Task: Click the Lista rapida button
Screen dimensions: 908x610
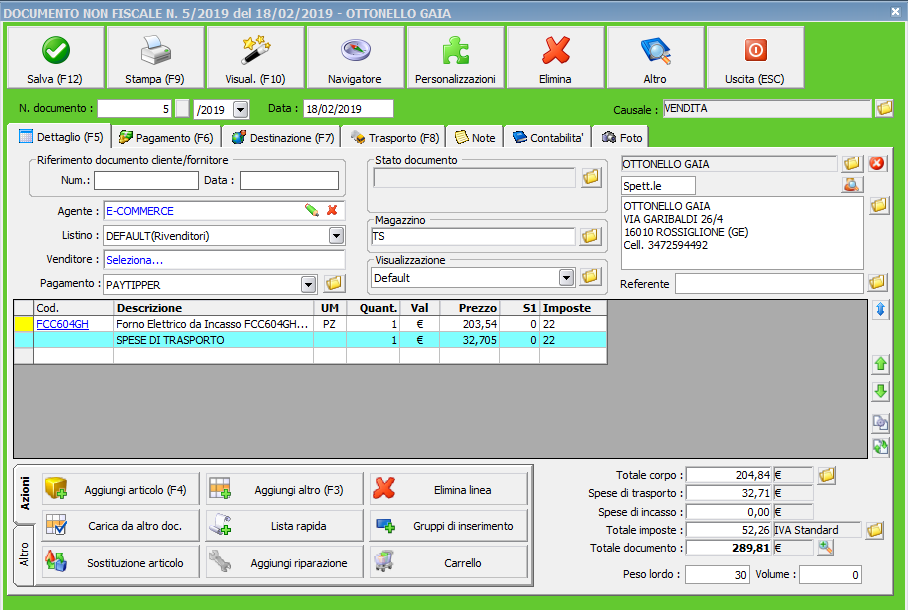Action: pyautogui.click(x=285, y=525)
